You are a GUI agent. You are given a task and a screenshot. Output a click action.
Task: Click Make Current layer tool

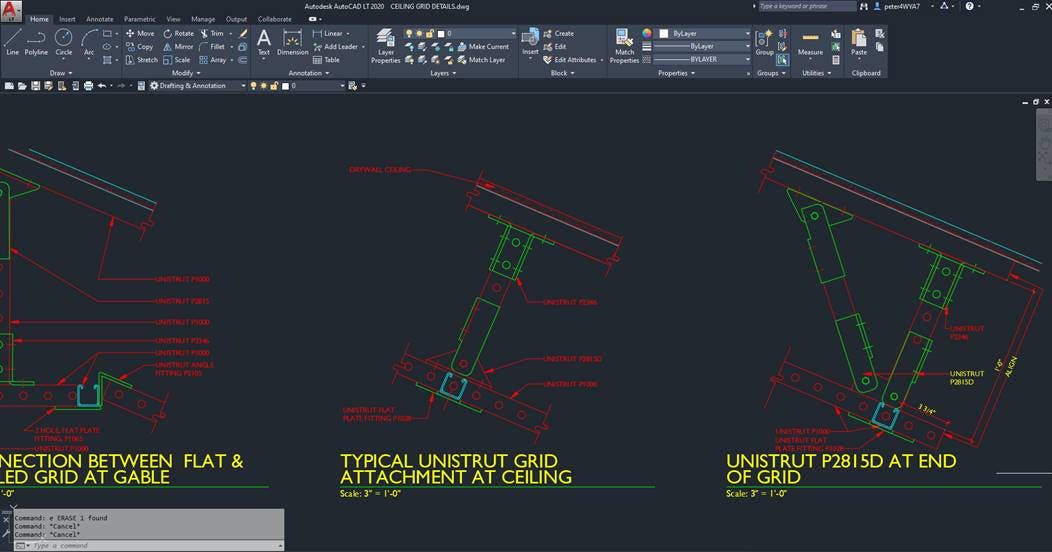(x=483, y=46)
